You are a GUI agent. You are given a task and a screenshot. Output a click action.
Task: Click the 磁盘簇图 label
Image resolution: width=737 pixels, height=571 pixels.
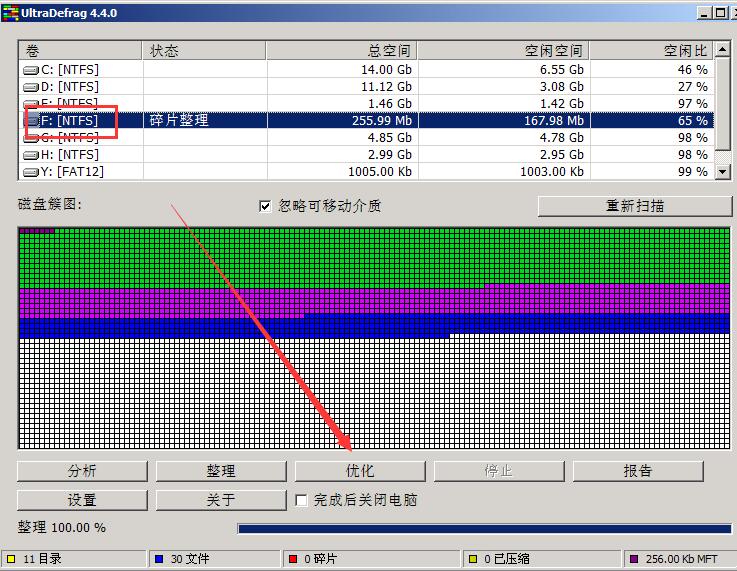[50, 204]
